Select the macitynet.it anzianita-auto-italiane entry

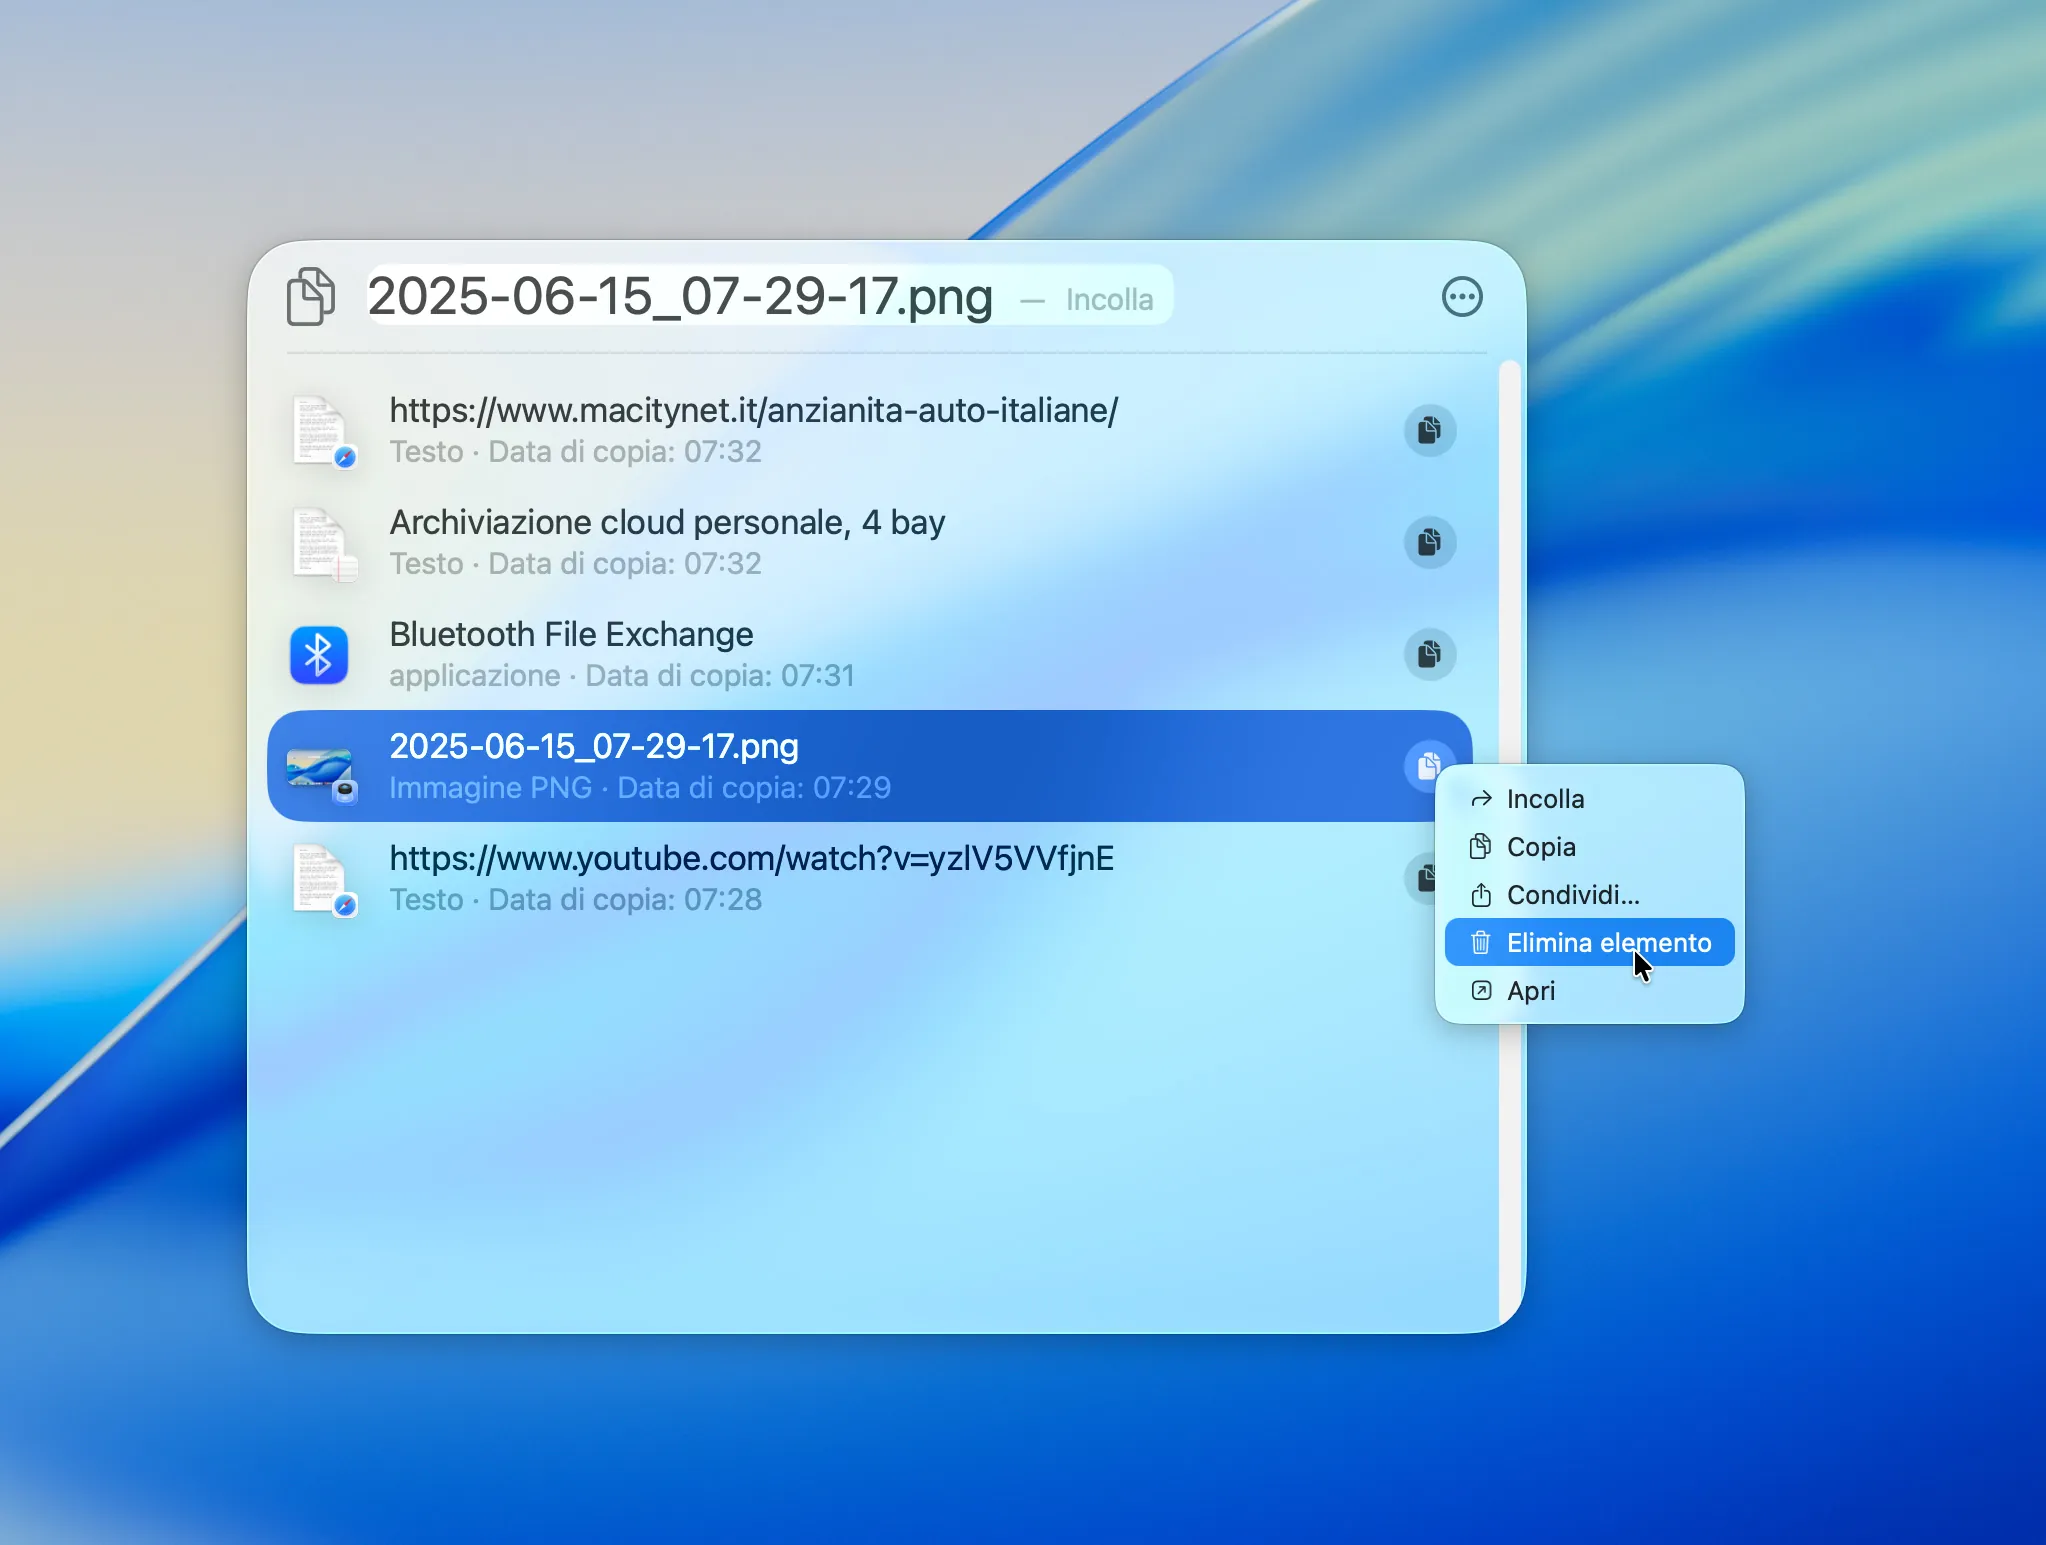pos(752,431)
